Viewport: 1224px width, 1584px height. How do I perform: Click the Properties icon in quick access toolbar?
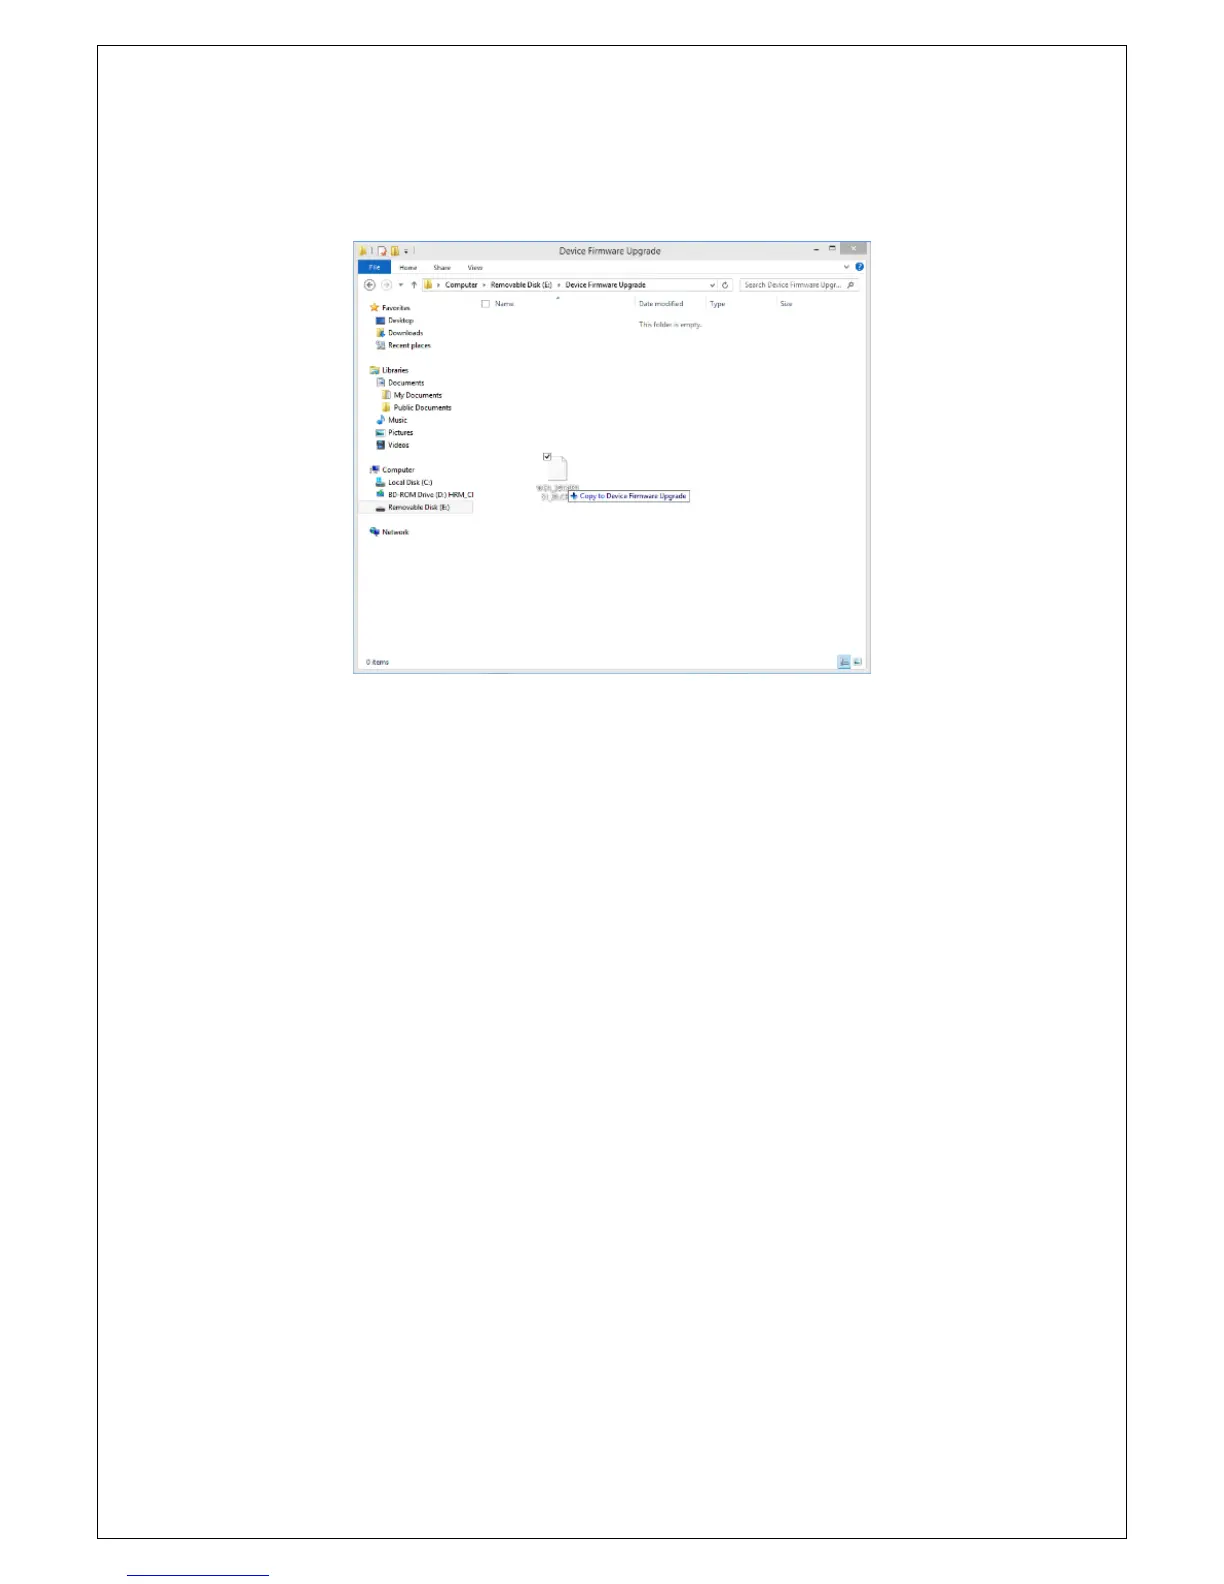382,251
